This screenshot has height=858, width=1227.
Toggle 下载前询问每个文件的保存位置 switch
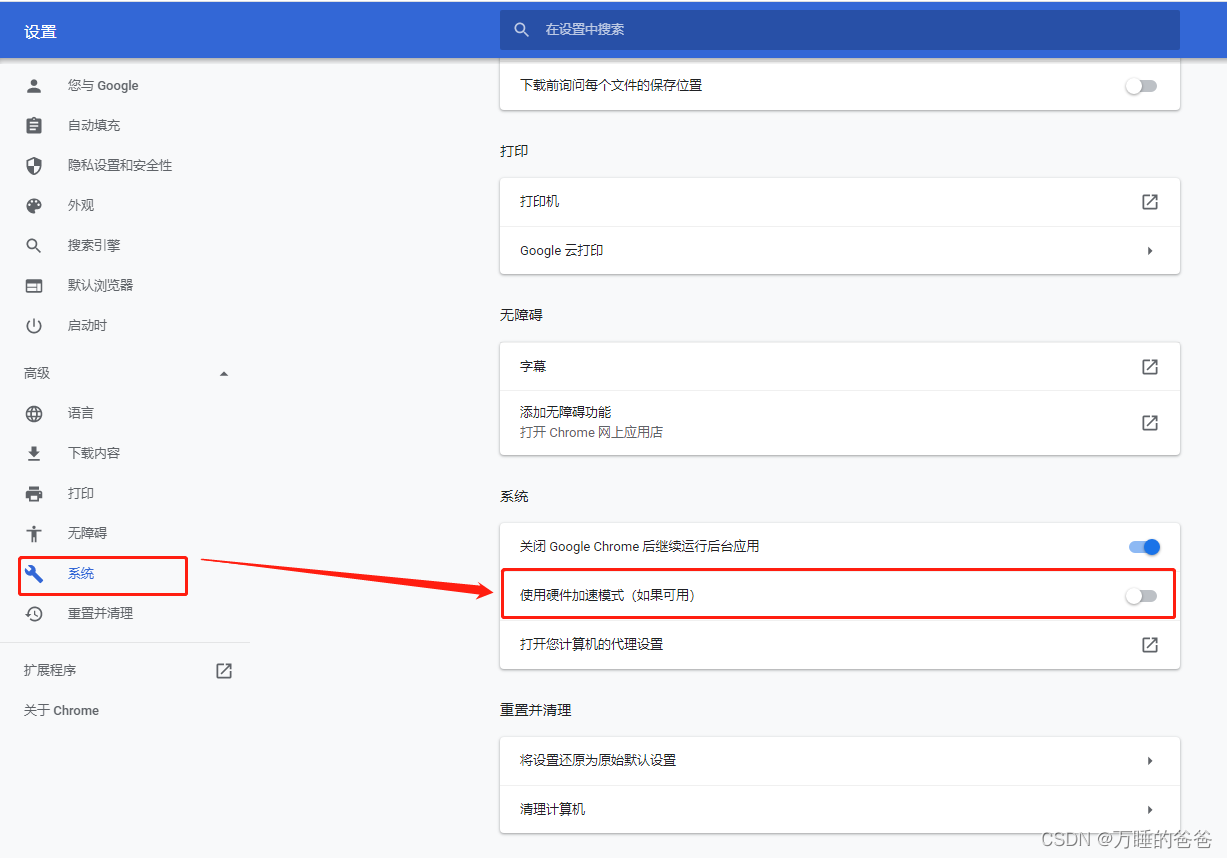coord(1141,86)
